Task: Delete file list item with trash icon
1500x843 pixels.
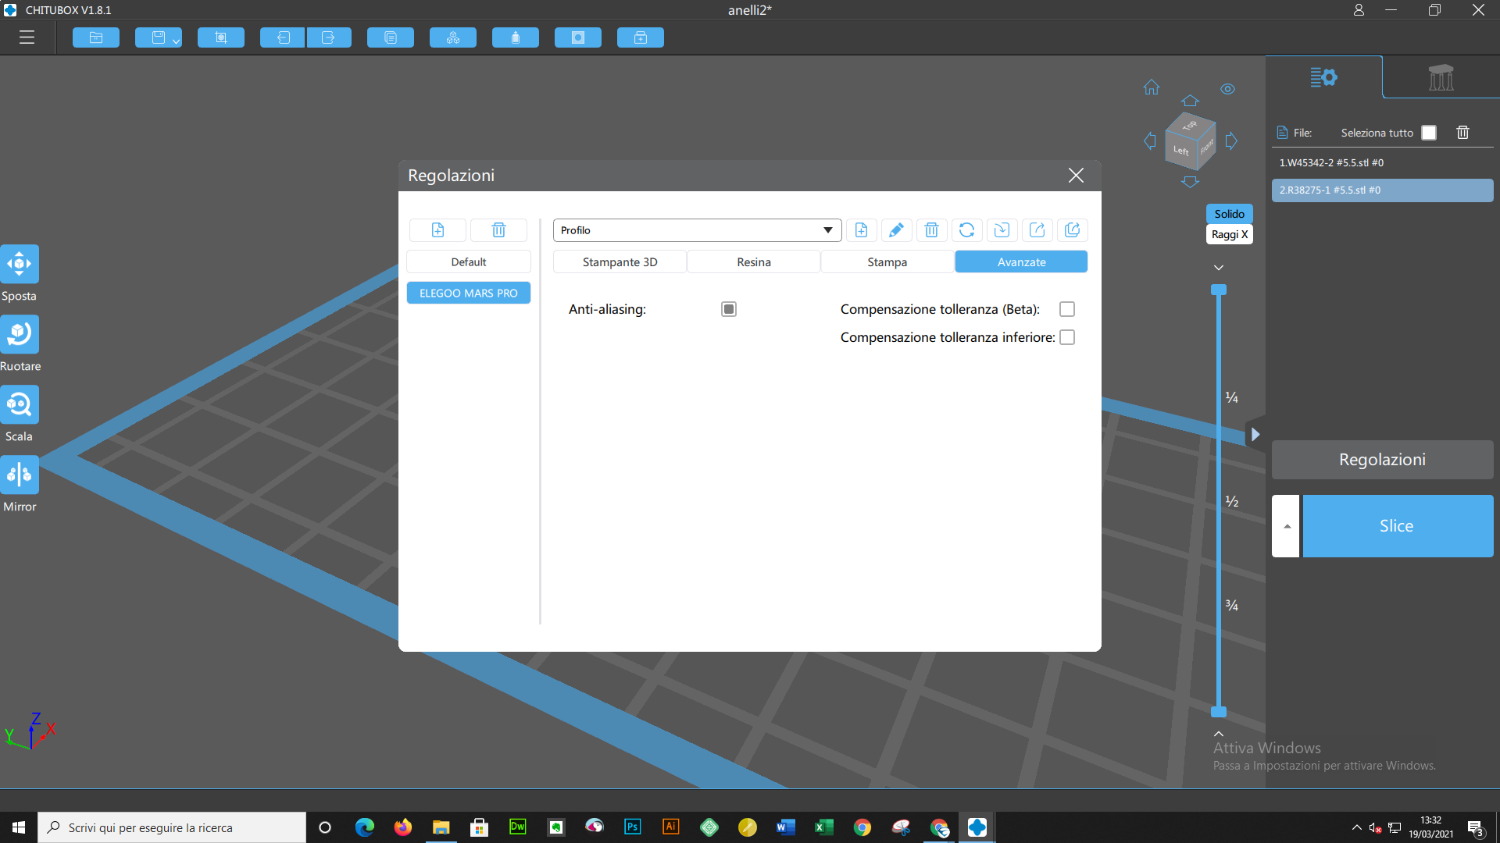Action: coord(1463,132)
